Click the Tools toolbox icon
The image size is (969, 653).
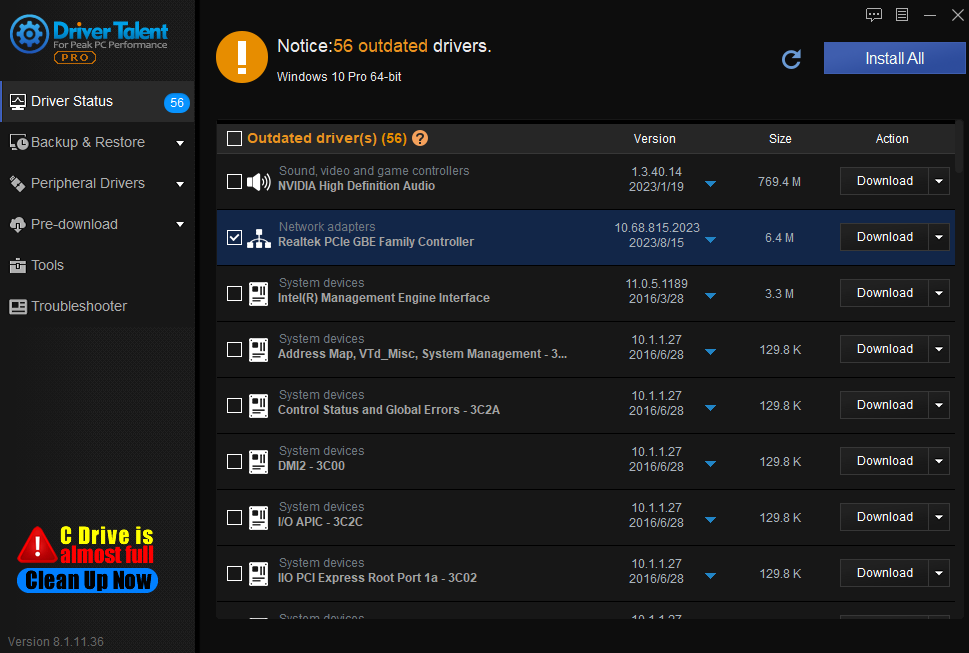pyautogui.click(x=18, y=266)
